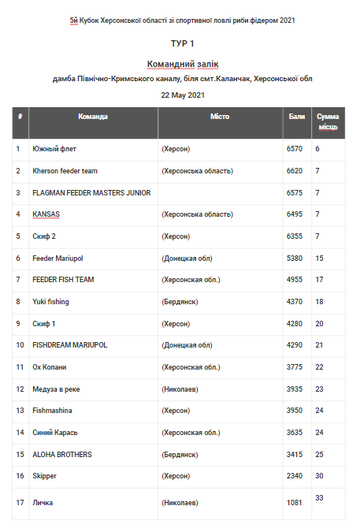The image size is (360, 532).
Task: Click the '(Бердянск)' city for Yuki fishing
Action: point(180,302)
